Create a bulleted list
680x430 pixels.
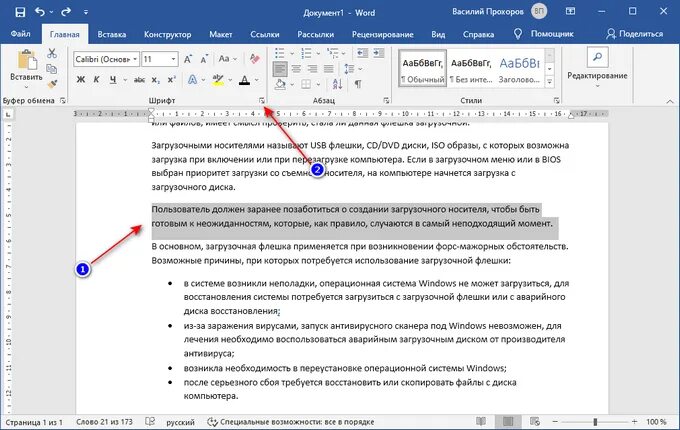click(280, 53)
